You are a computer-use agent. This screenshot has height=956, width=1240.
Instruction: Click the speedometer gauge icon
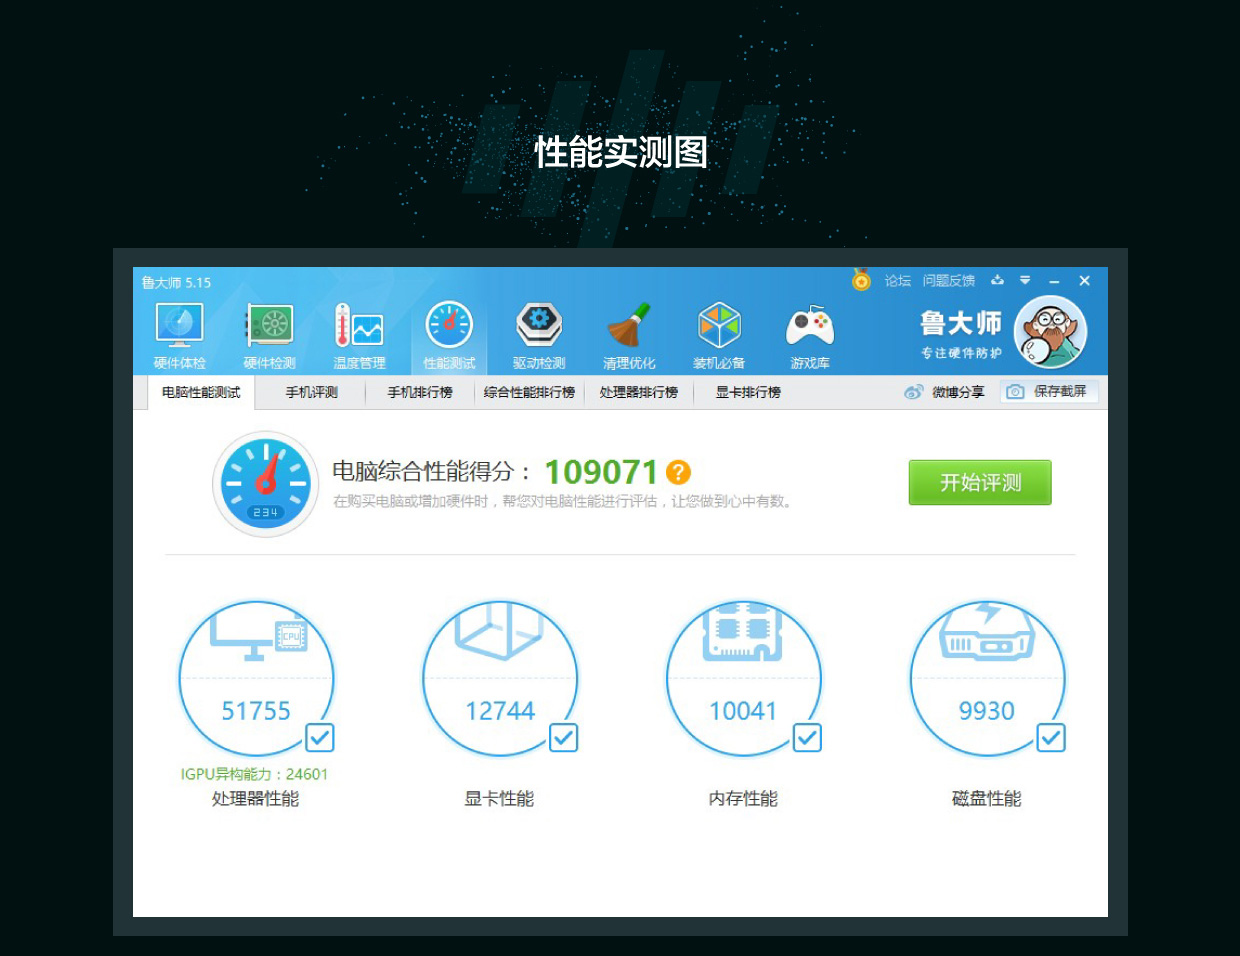pos(266,484)
